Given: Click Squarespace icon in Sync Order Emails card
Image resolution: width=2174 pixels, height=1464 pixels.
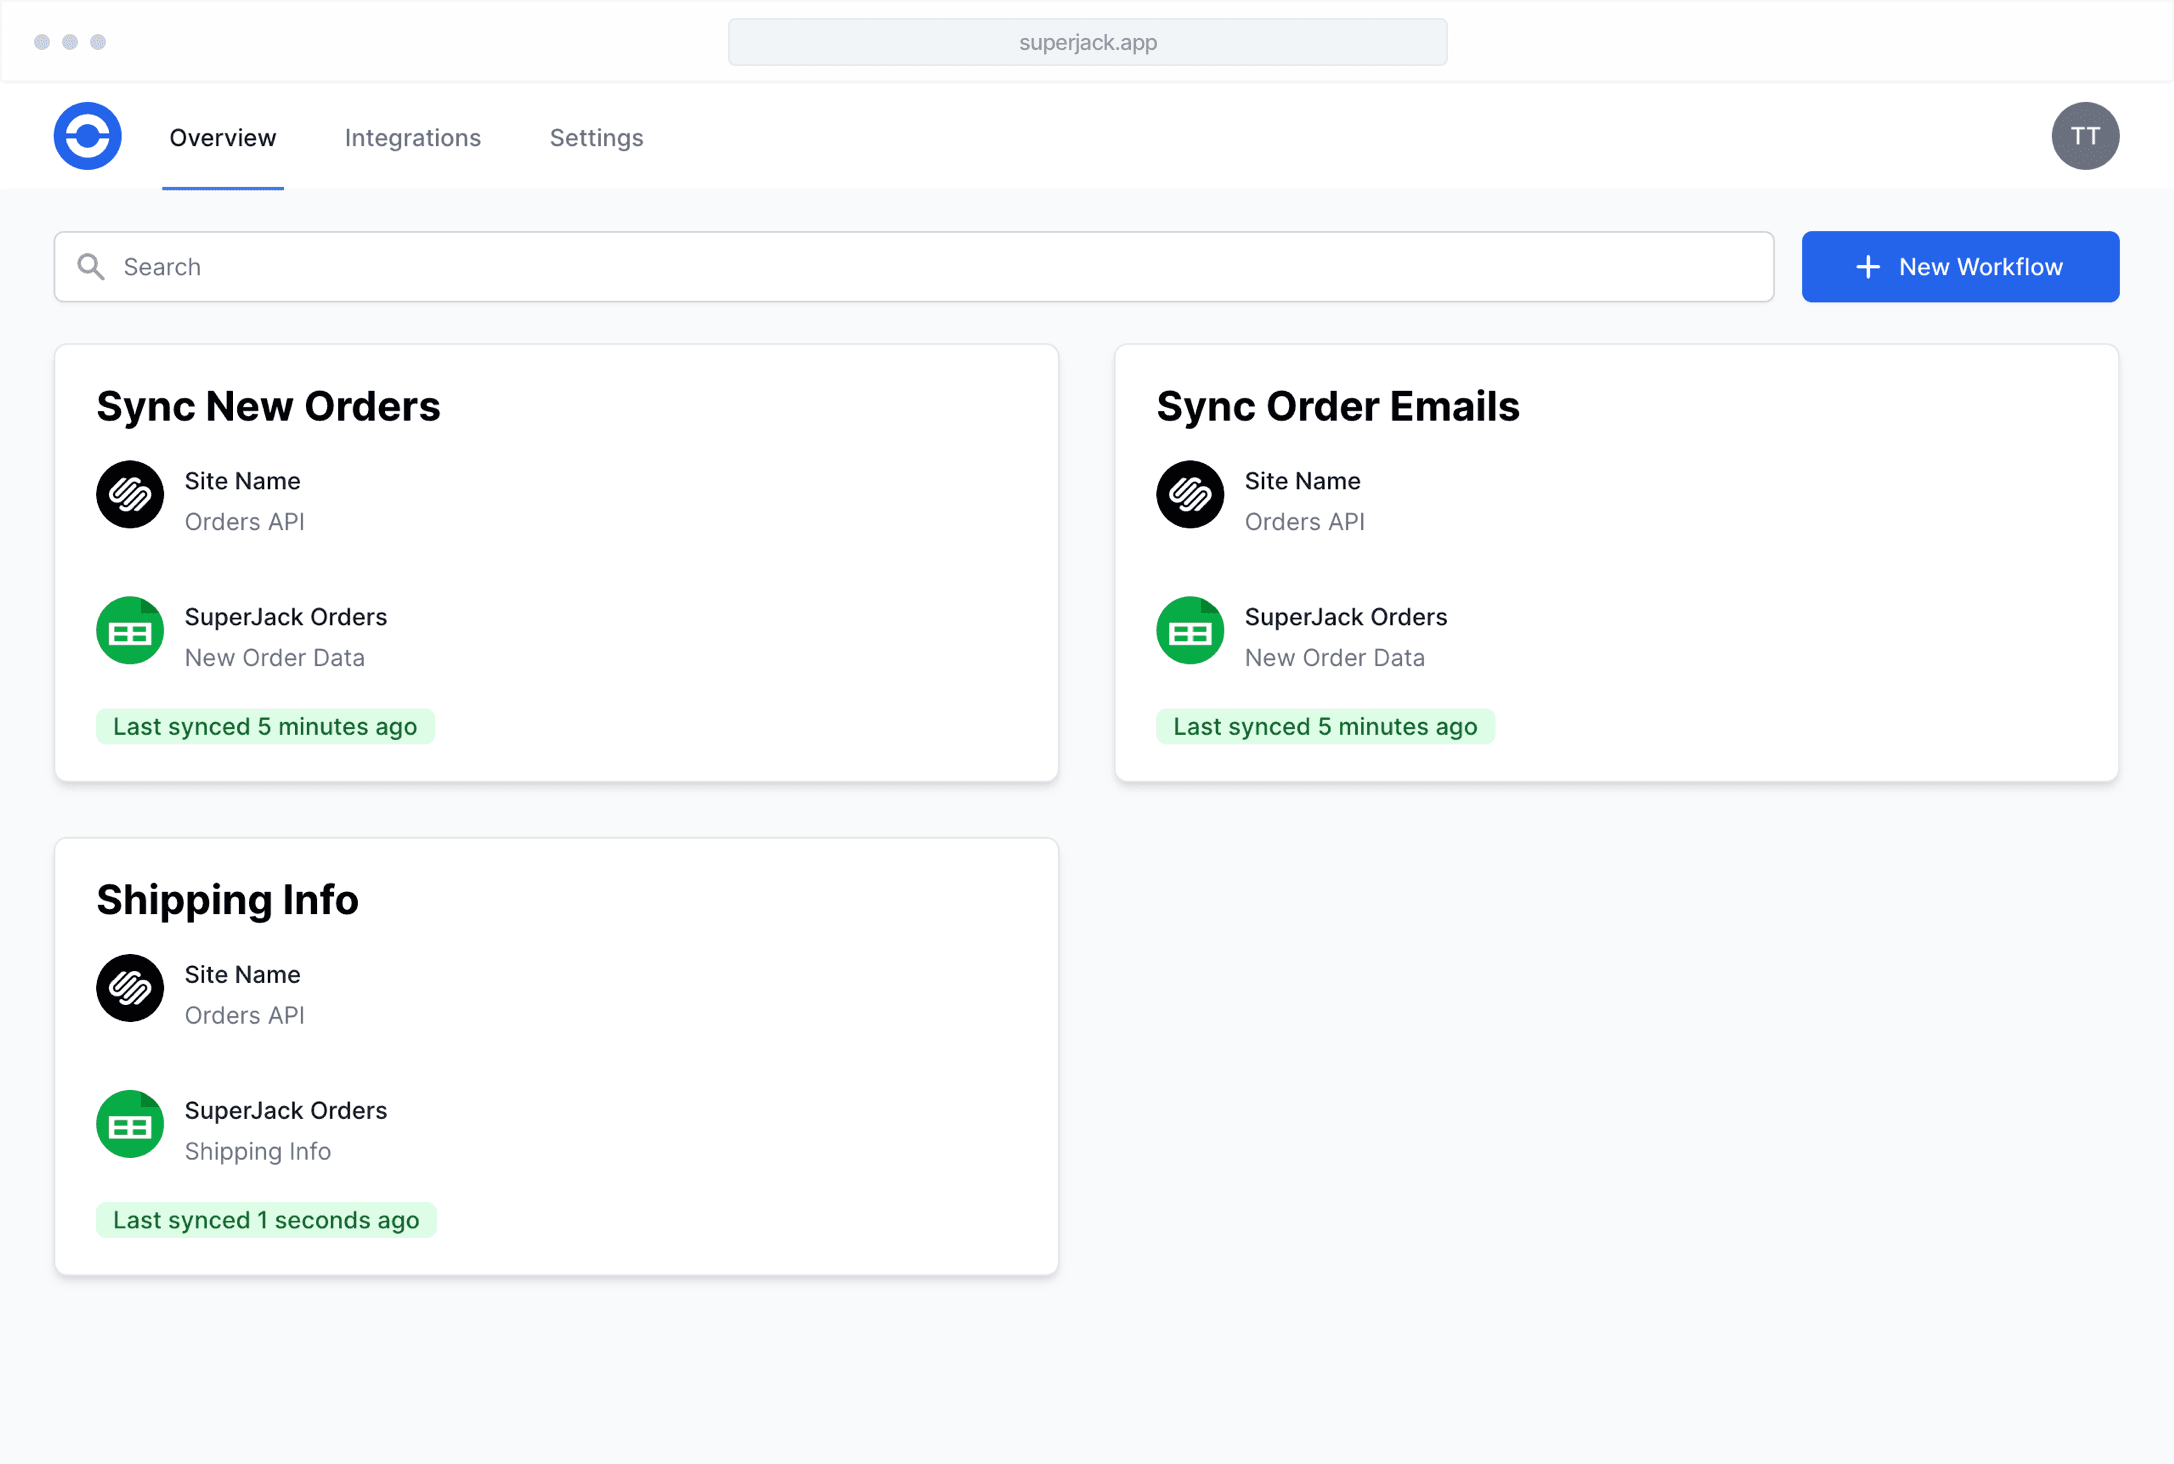Looking at the screenshot, I should (1189, 494).
